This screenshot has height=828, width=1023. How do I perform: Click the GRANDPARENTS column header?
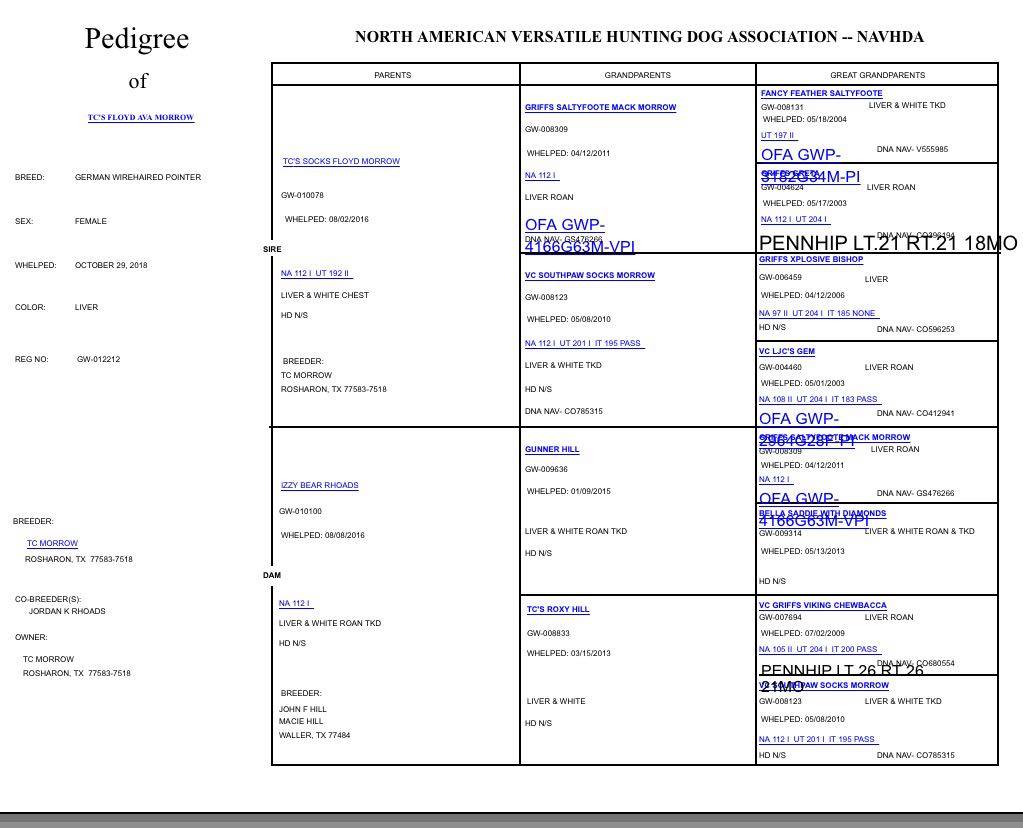[637, 75]
